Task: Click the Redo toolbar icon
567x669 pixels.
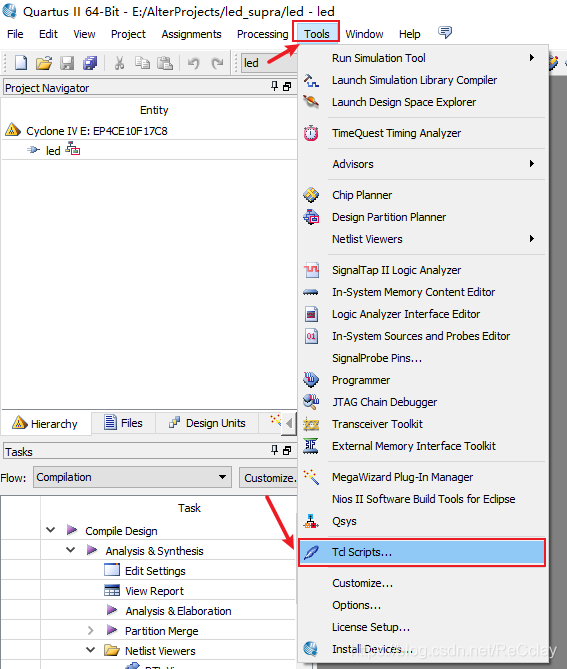Action: point(218,63)
